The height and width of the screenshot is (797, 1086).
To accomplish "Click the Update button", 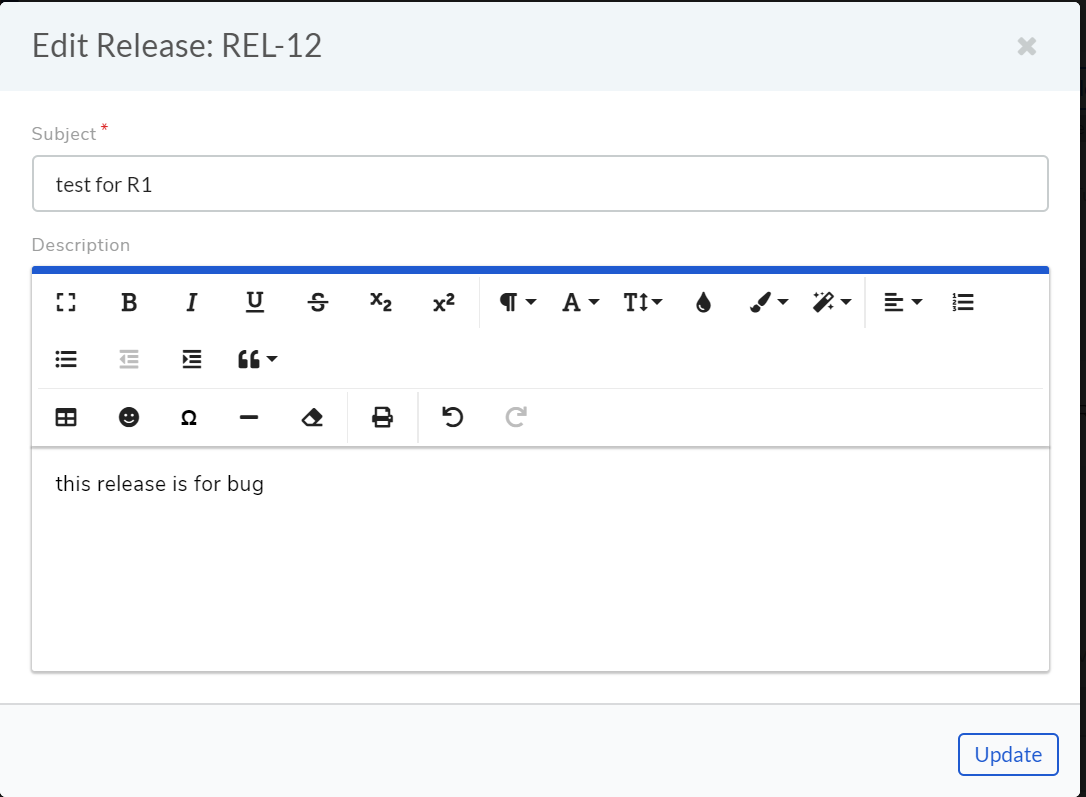I will tap(1008, 754).
